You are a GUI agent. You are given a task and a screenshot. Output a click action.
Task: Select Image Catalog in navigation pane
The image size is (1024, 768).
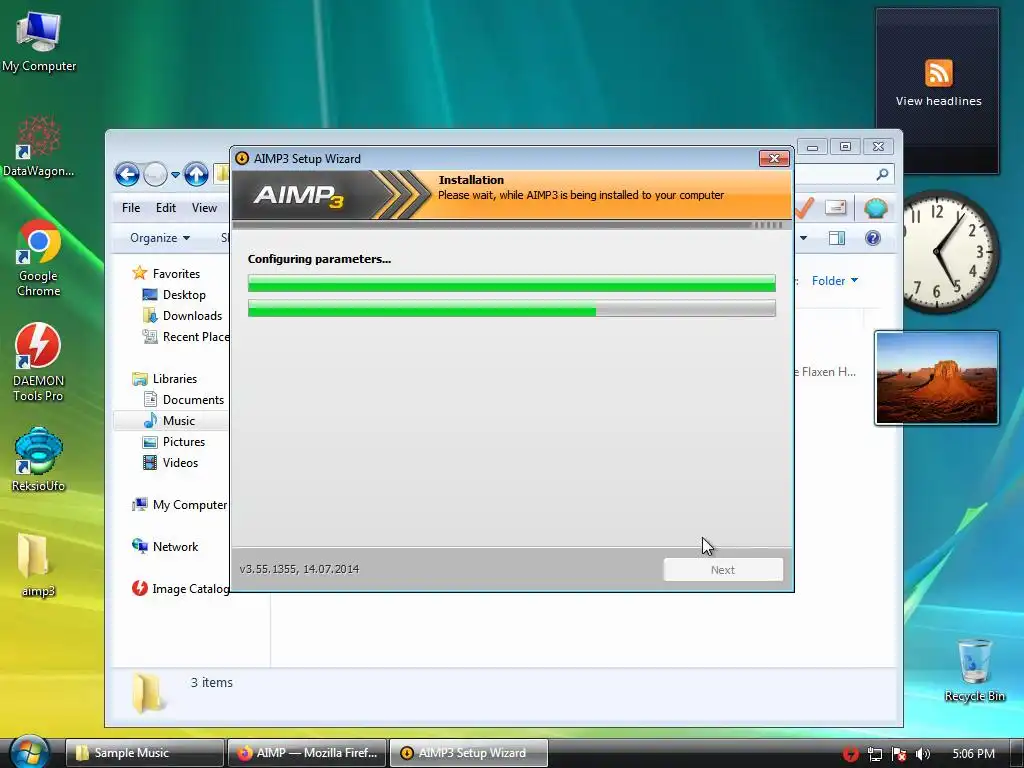[180, 588]
